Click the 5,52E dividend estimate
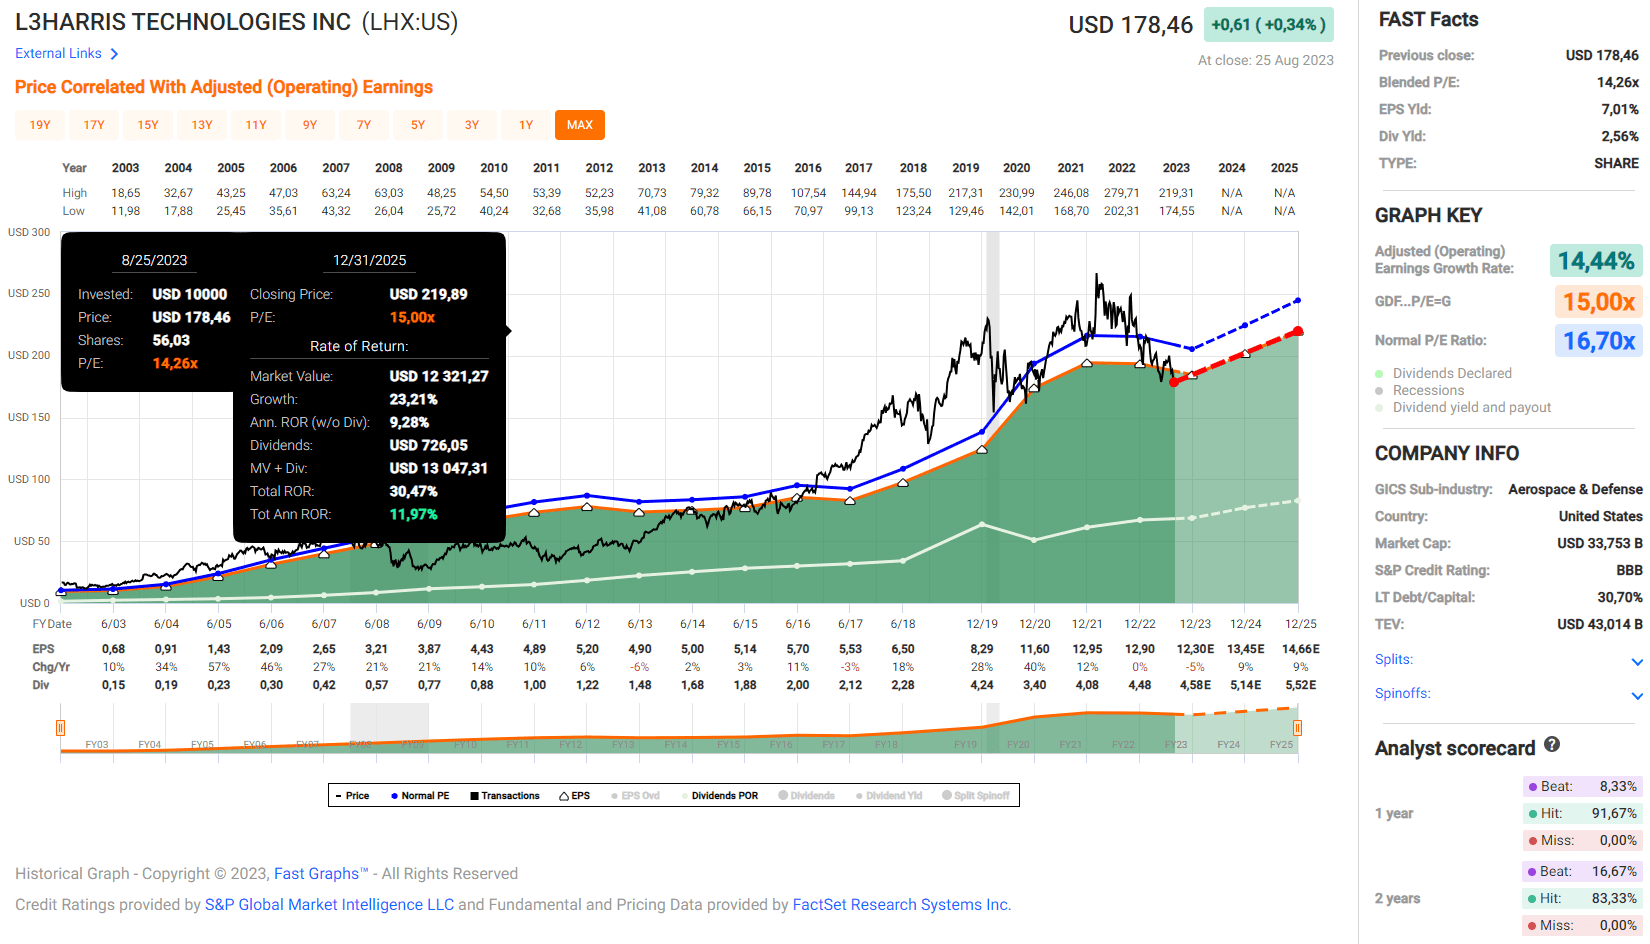1650x944 pixels. 1301,685
